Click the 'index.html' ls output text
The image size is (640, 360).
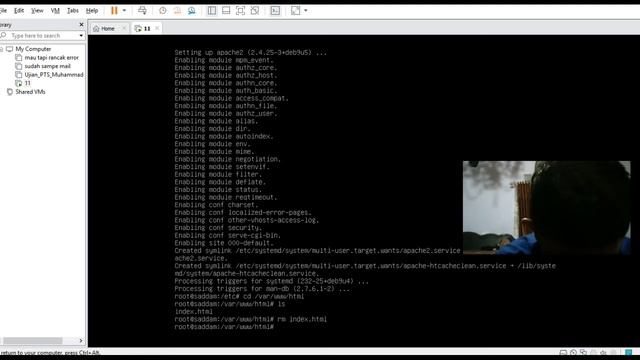(x=193, y=312)
